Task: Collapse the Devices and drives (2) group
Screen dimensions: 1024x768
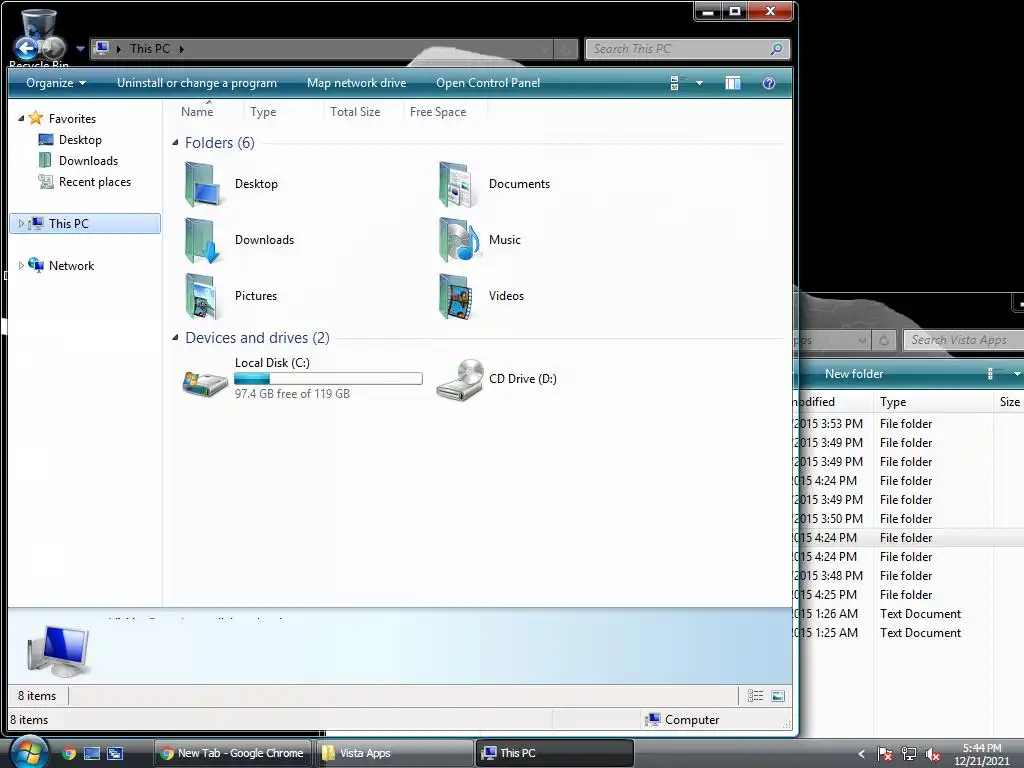Action: pyautogui.click(x=175, y=338)
